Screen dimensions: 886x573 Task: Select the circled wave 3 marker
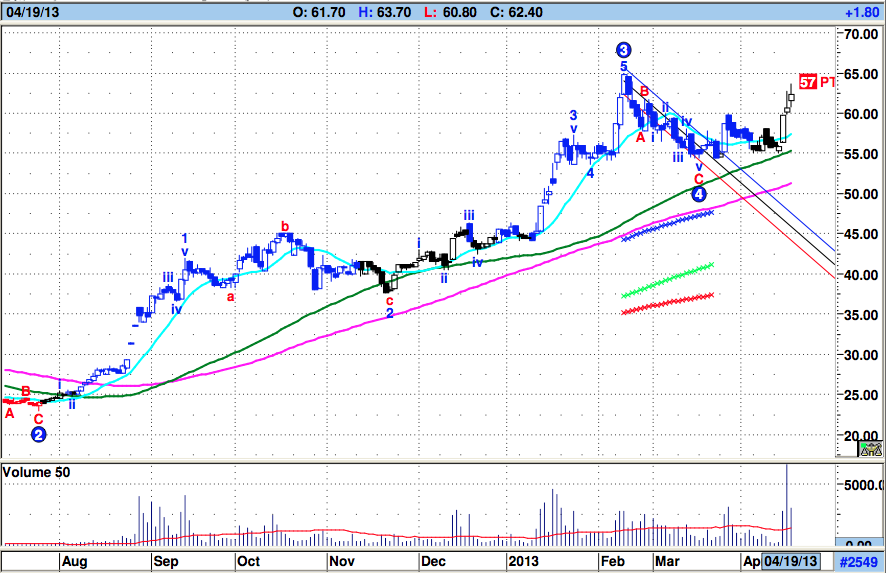[623, 50]
